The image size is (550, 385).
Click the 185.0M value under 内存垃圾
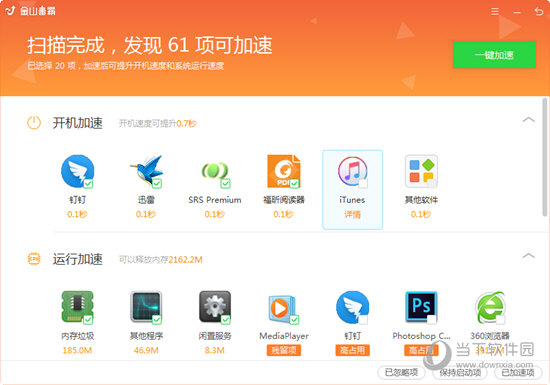[x=78, y=350]
